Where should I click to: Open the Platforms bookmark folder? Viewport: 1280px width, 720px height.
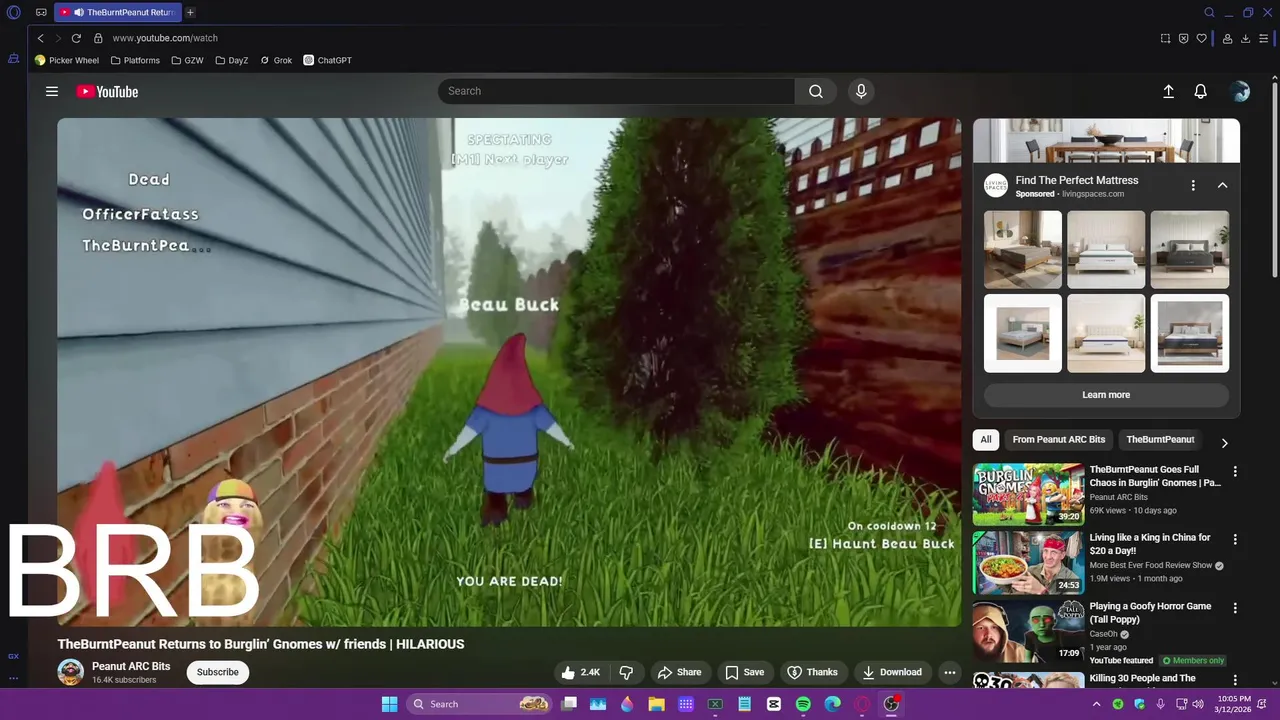click(135, 60)
